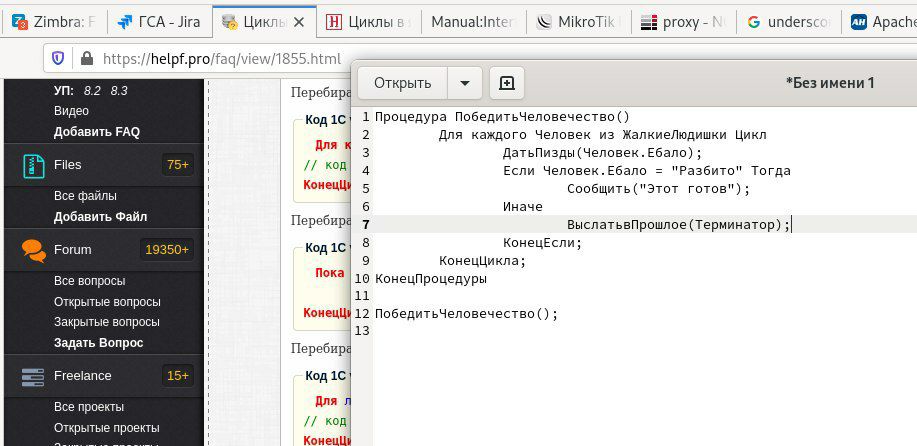Switch to the Zimbra browser tab
This screenshot has width=917, height=446.
(55, 22)
